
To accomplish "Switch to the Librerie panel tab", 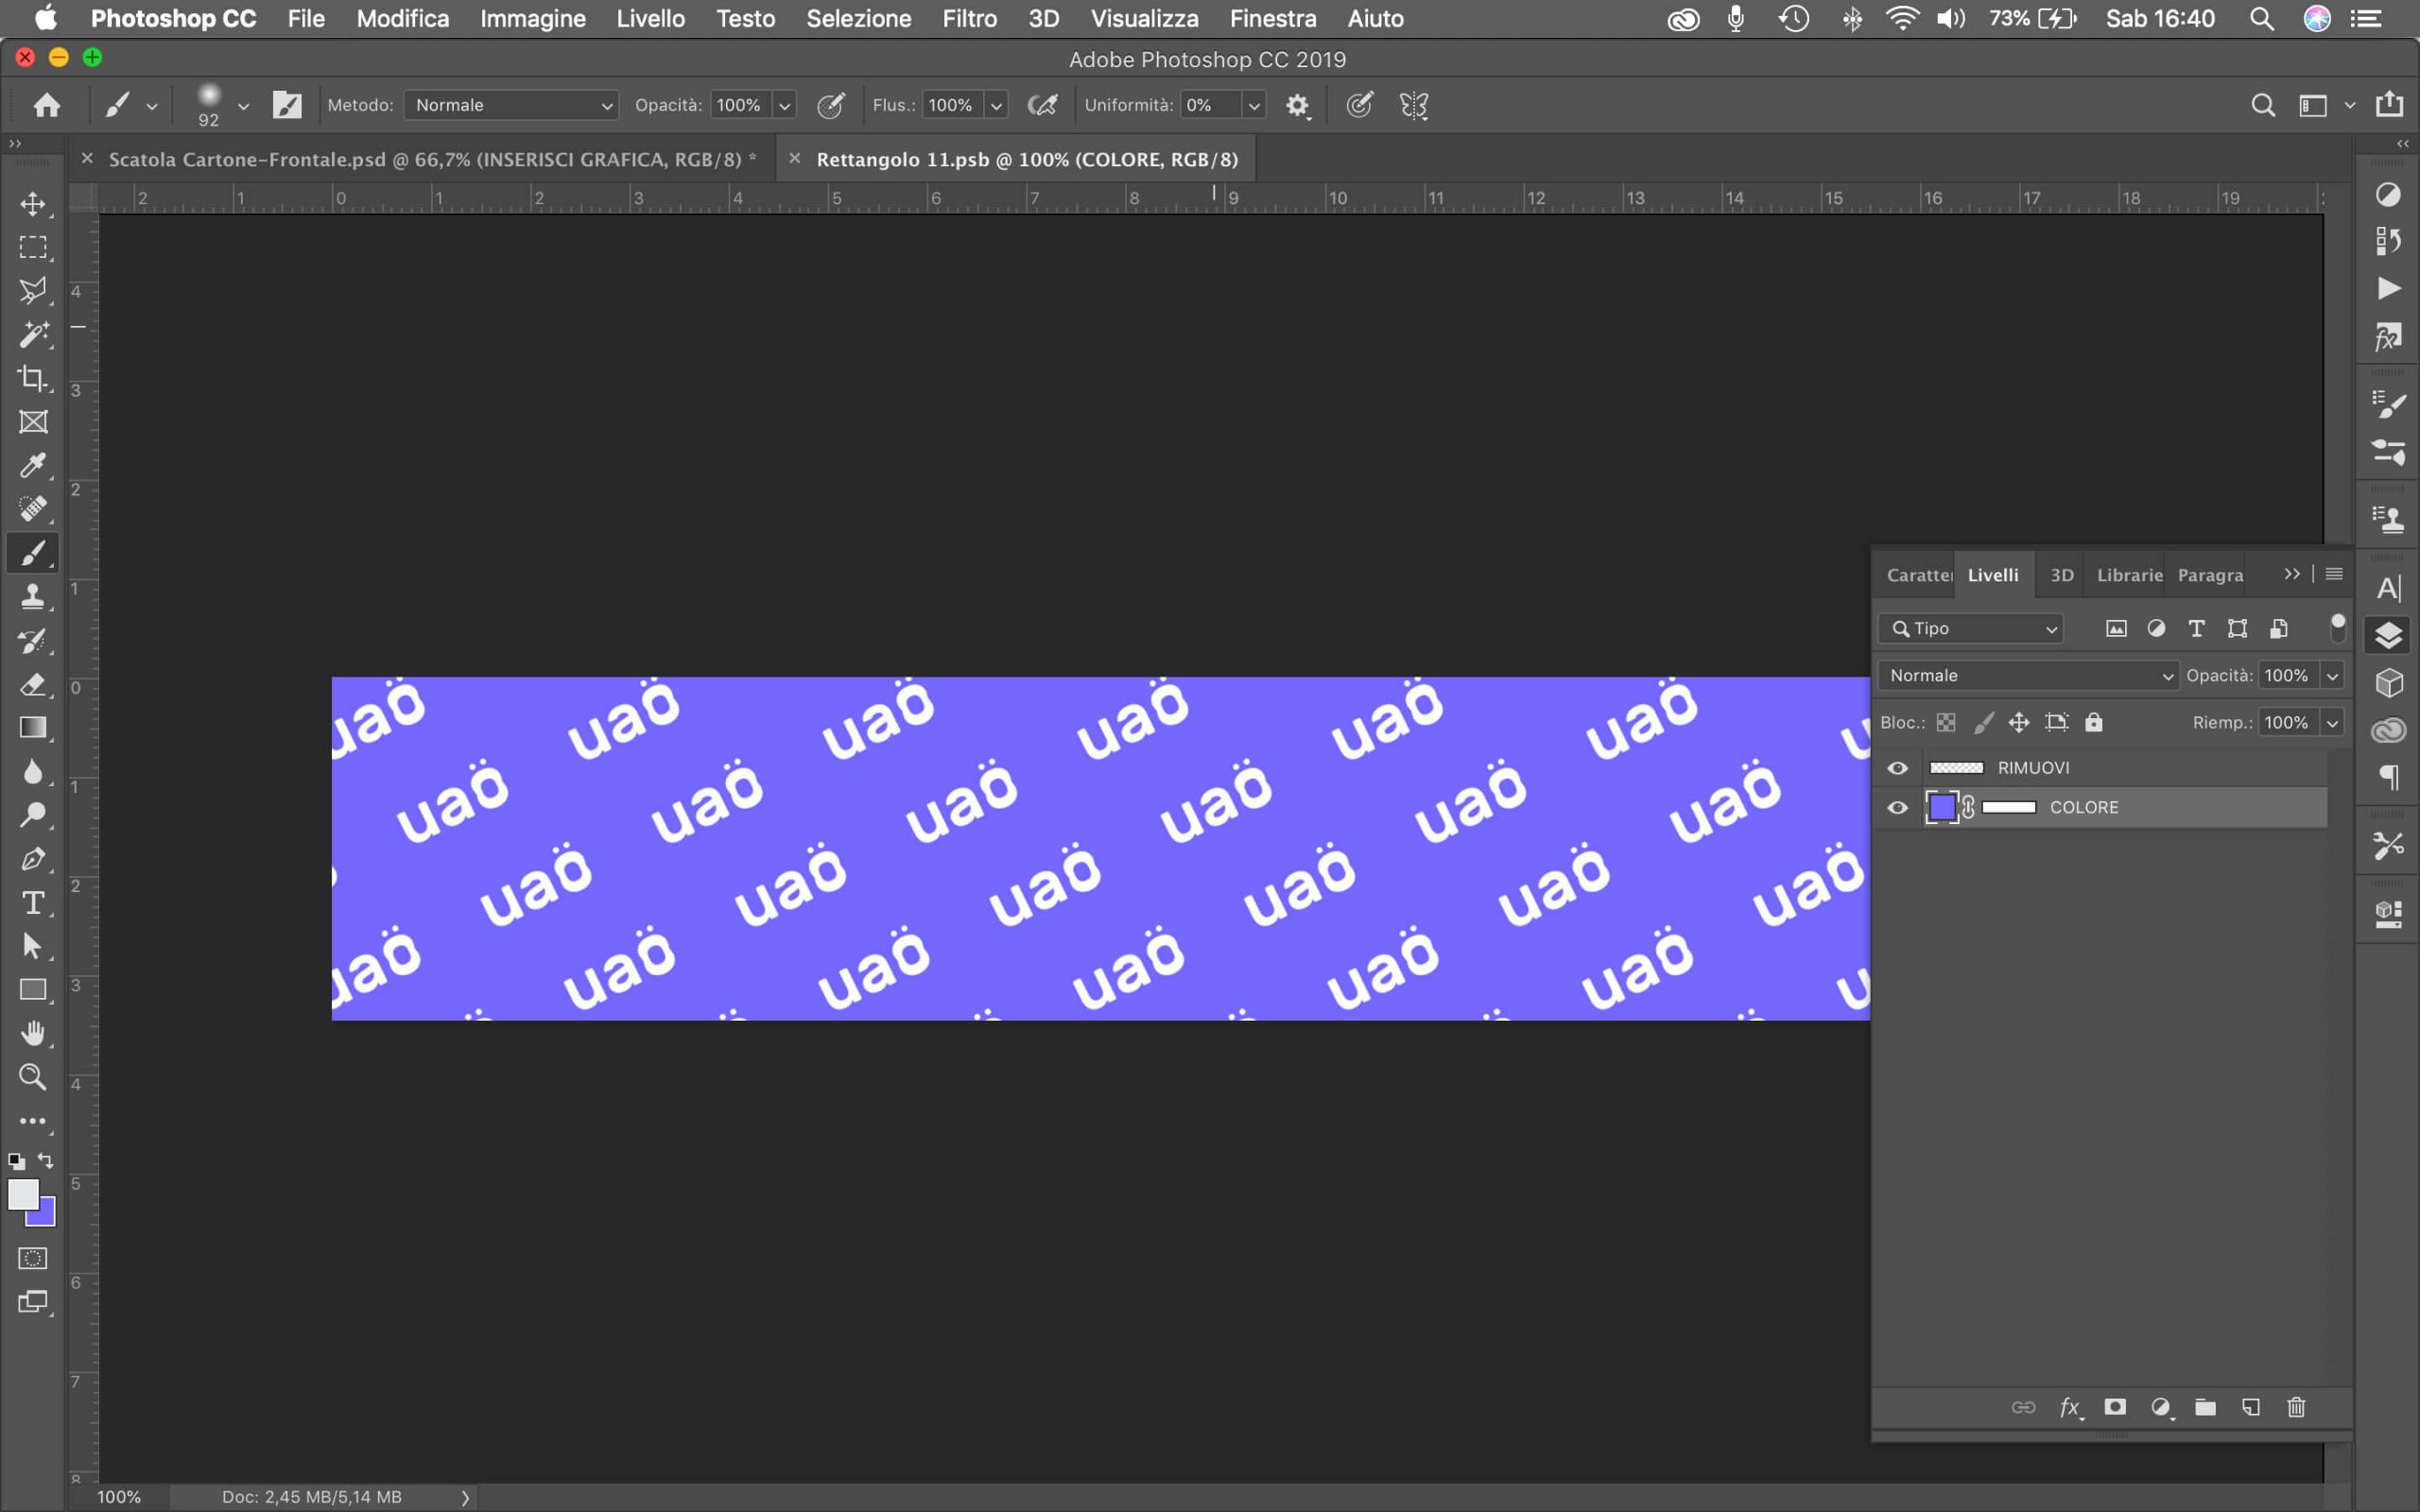I will click(x=2128, y=575).
